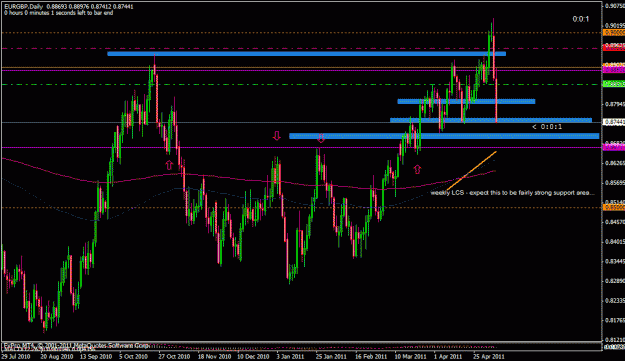Select the red down arrow overlapping the blue bar
Viewport: 625px width, 361px height.
point(320,138)
